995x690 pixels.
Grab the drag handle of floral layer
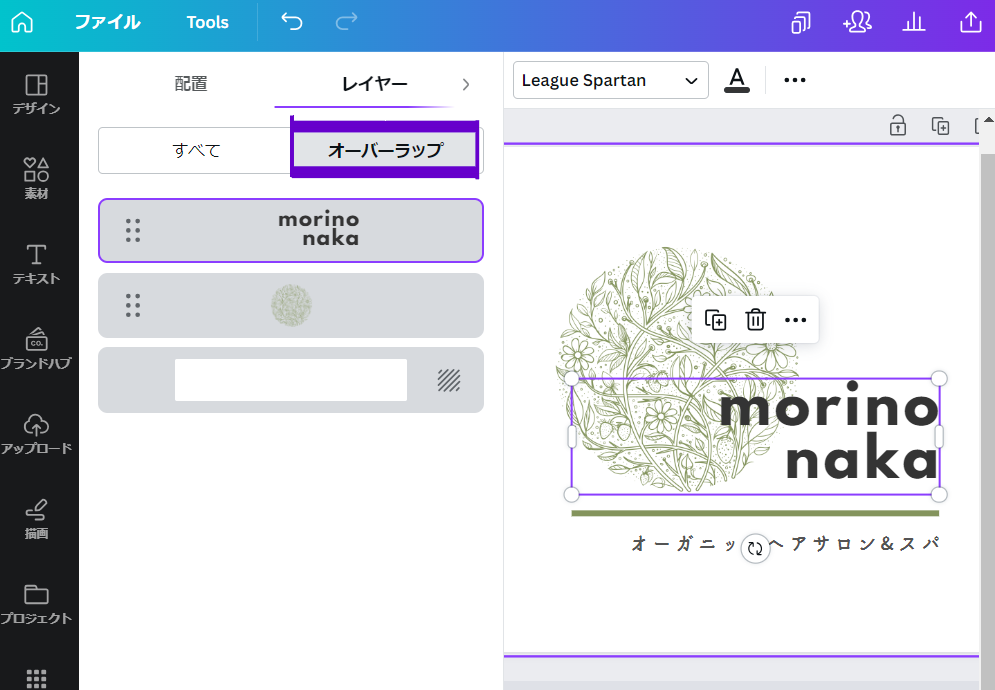point(133,305)
